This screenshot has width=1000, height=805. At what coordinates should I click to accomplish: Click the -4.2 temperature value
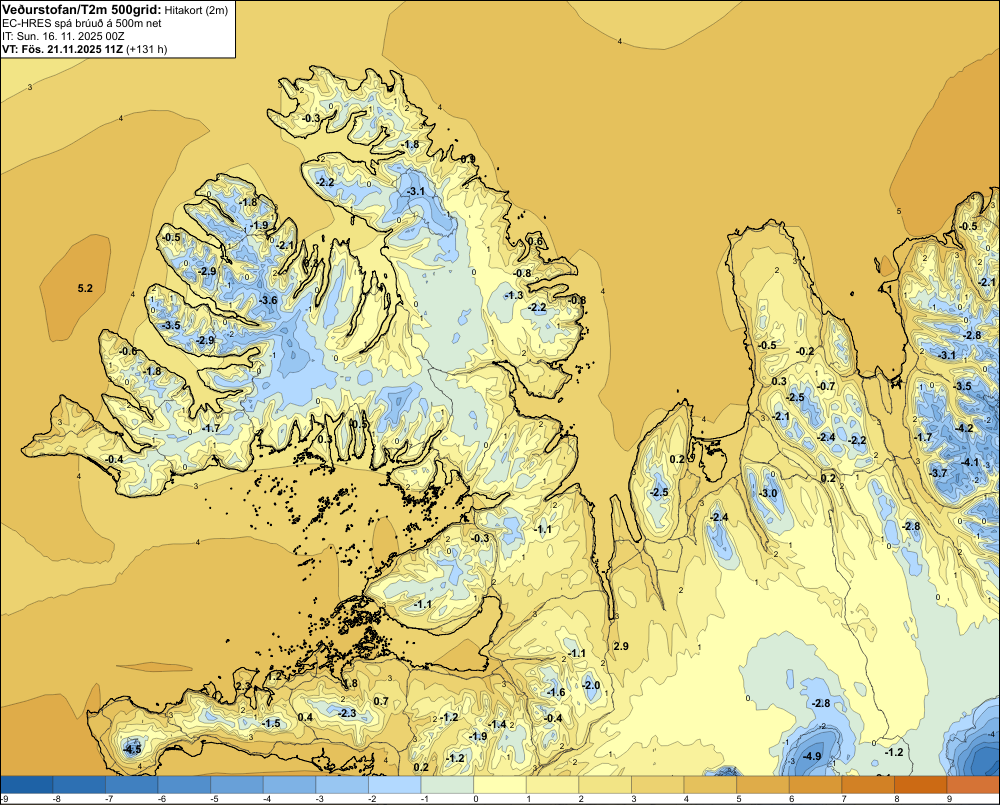click(x=964, y=428)
